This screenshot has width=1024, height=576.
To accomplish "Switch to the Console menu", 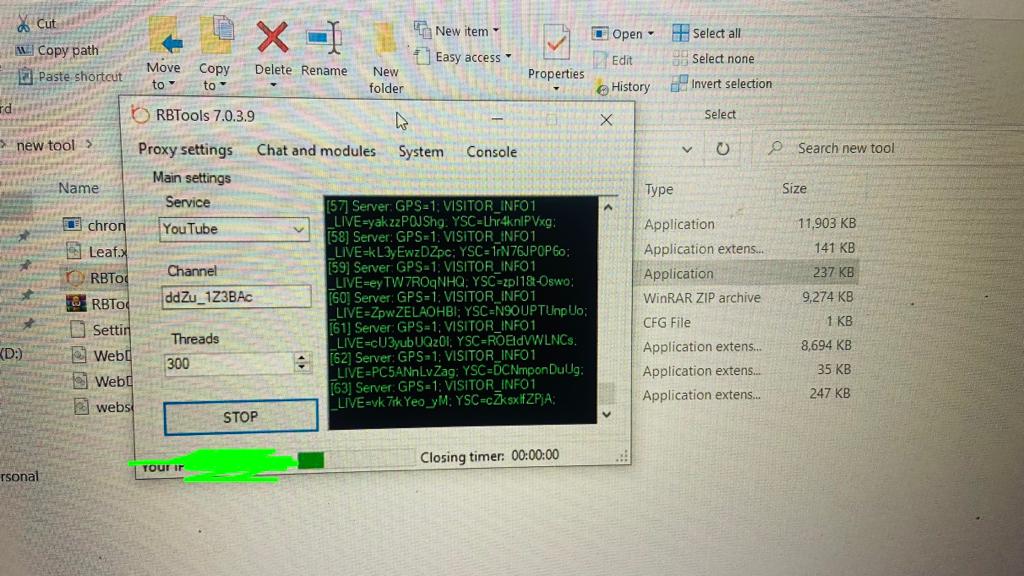I will (x=491, y=152).
